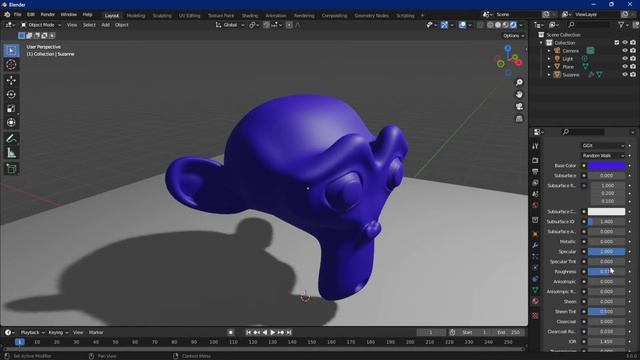
Task: Open the Output properties tab icon
Action: (535, 172)
